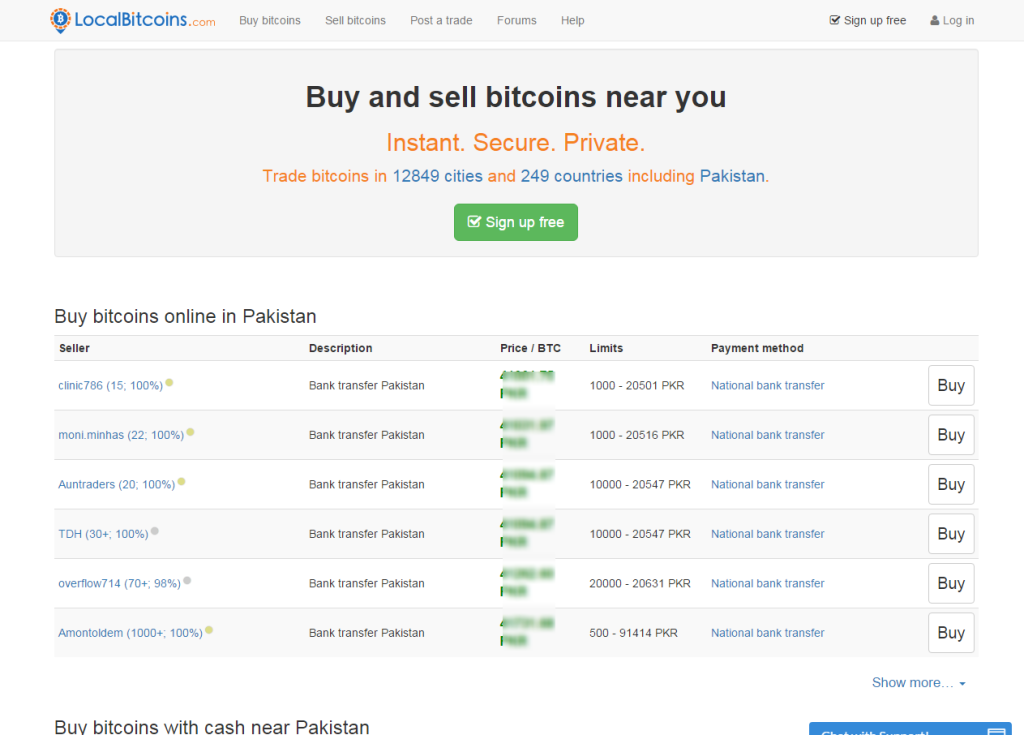1024x735 pixels.
Task: Click National bank transfer in Auntraders row
Action: click(x=767, y=485)
